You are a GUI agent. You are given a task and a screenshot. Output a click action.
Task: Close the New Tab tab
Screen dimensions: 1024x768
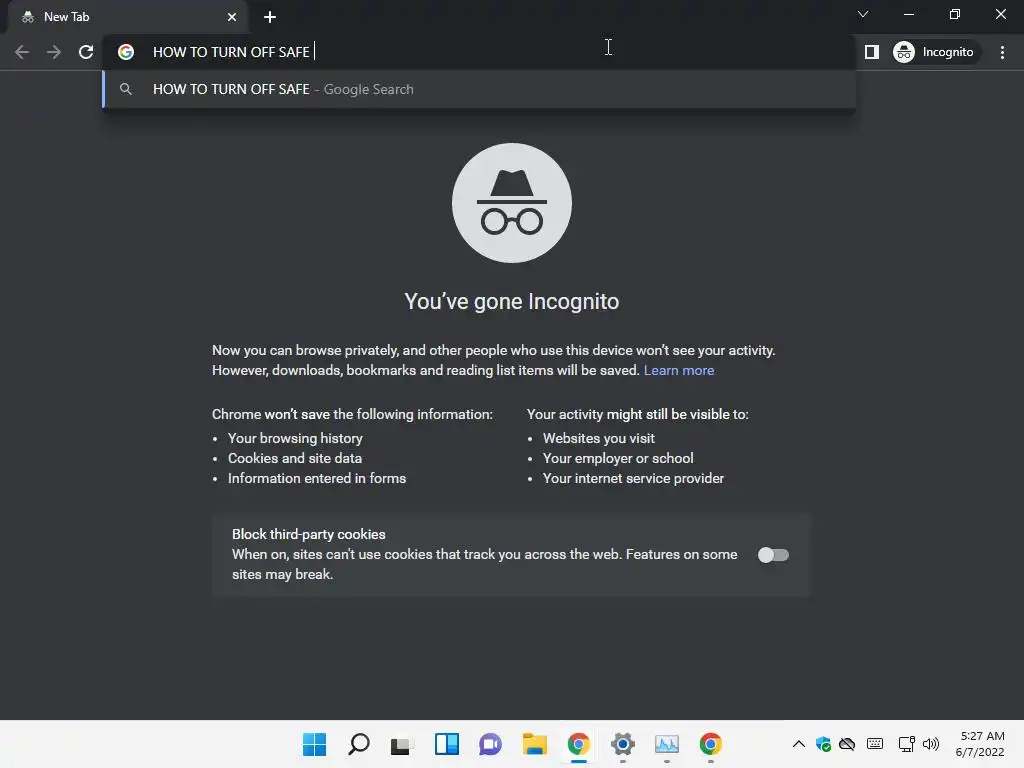(232, 17)
